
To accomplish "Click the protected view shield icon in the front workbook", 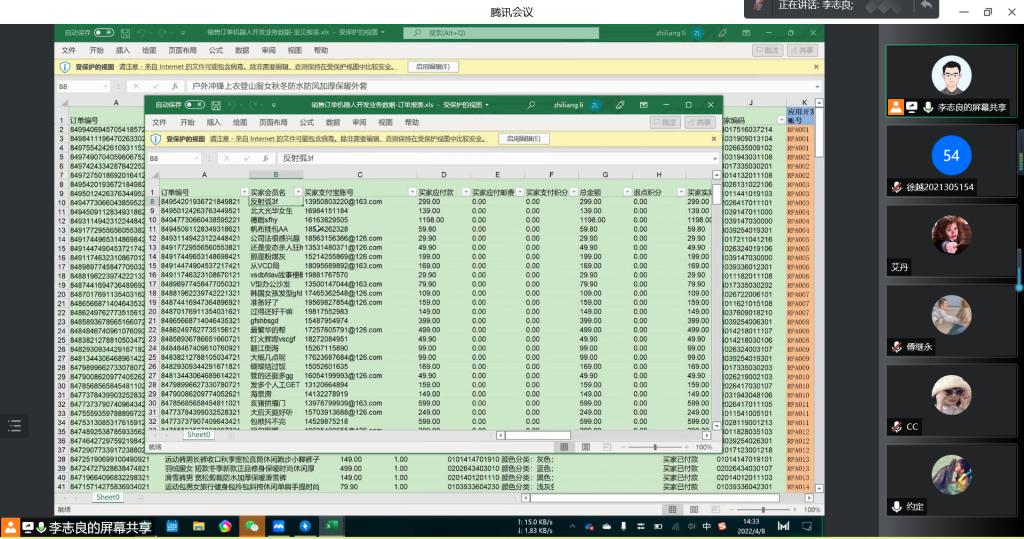I will pyautogui.click(x=157, y=140).
